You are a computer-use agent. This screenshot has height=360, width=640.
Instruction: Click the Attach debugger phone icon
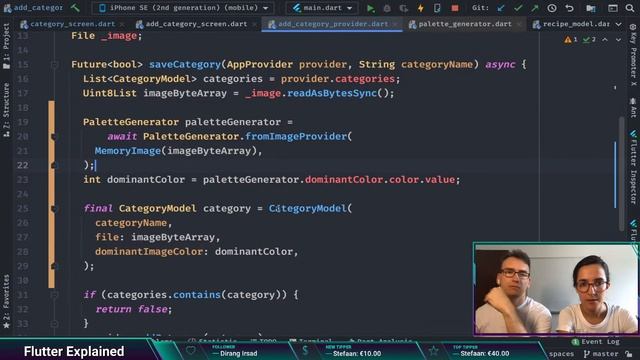click(x=437, y=8)
